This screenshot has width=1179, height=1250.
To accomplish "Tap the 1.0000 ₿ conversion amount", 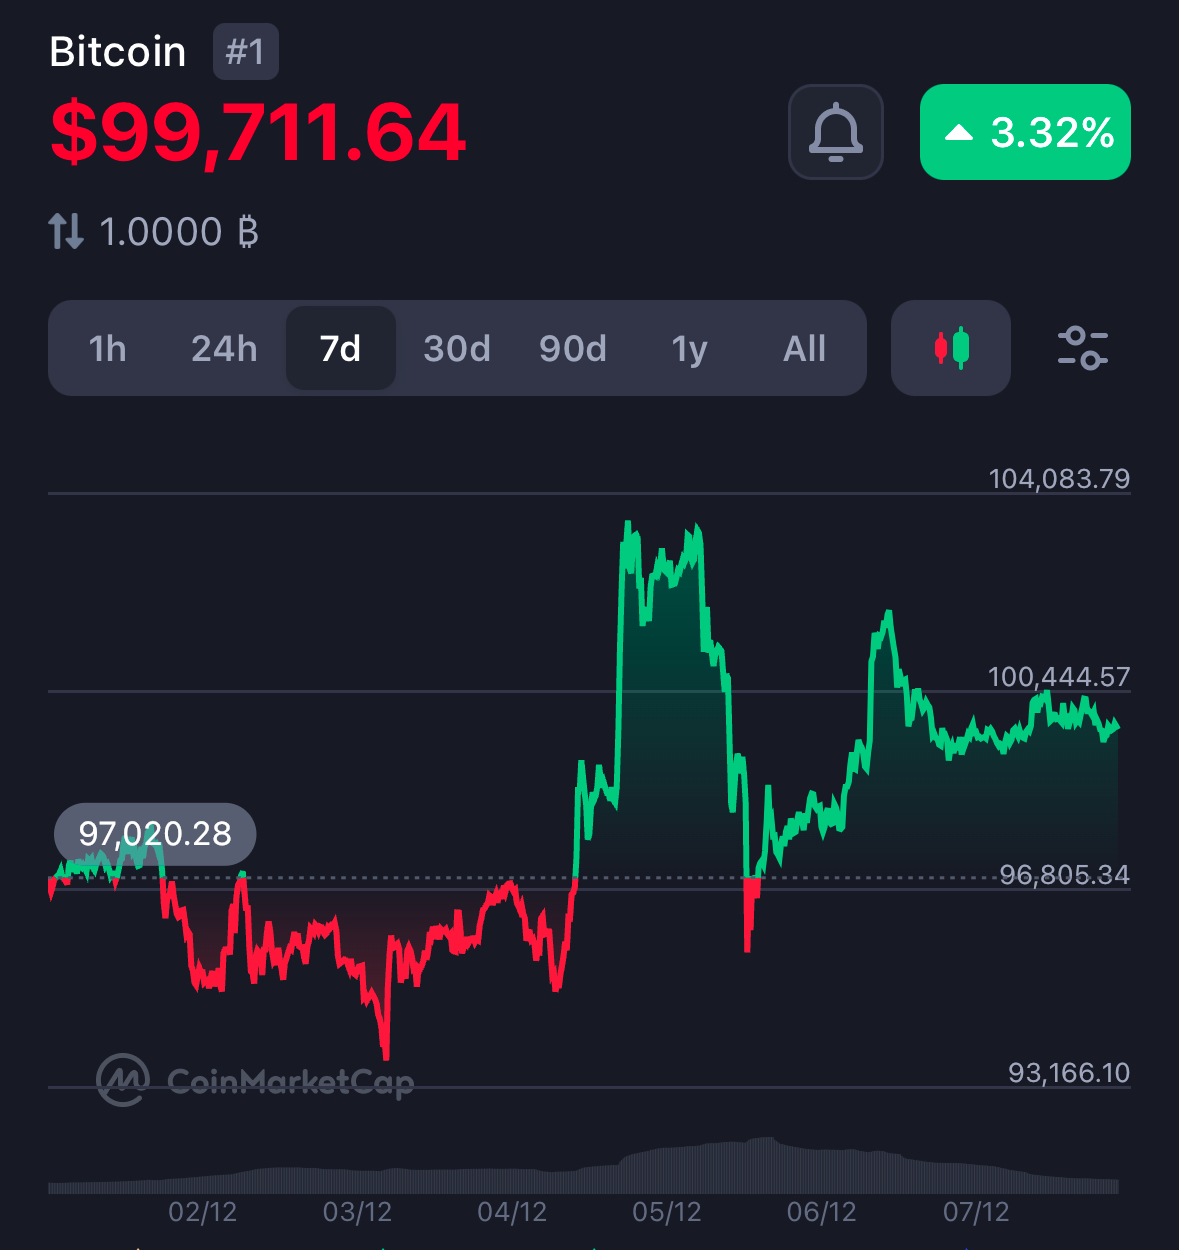I will (179, 232).
